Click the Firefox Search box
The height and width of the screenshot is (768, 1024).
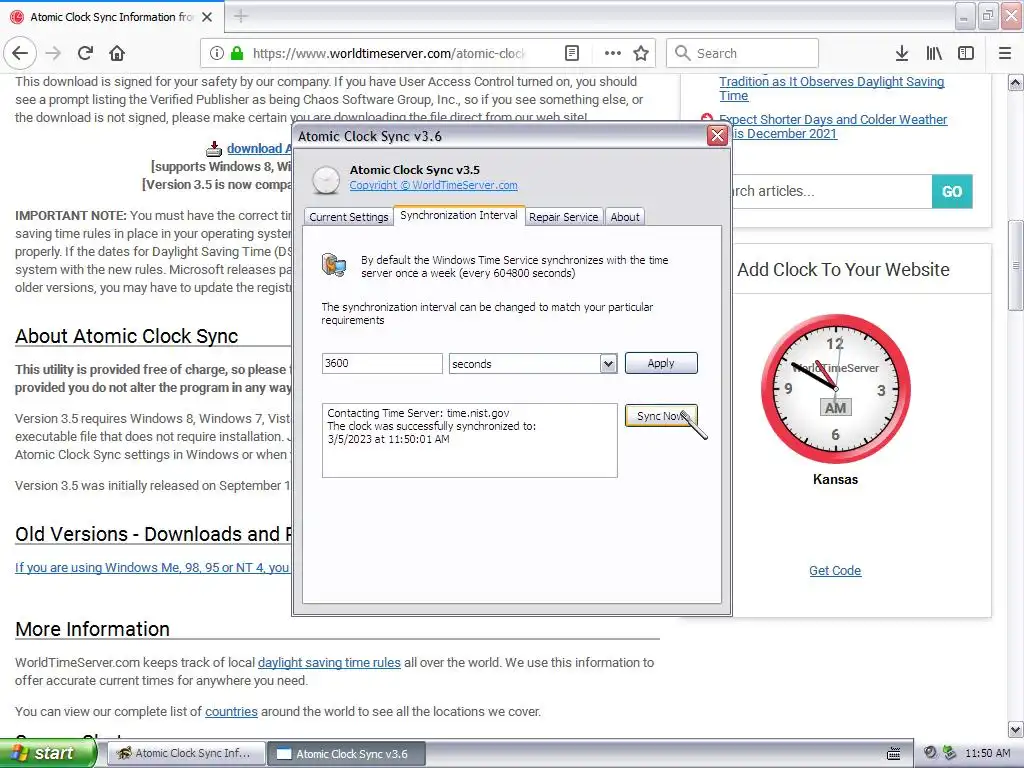tap(742, 53)
